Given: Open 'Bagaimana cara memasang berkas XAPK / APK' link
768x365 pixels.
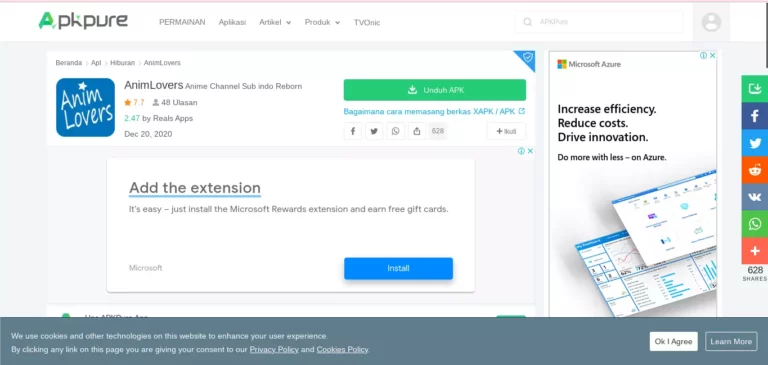Looking at the screenshot, I should [x=434, y=111].
